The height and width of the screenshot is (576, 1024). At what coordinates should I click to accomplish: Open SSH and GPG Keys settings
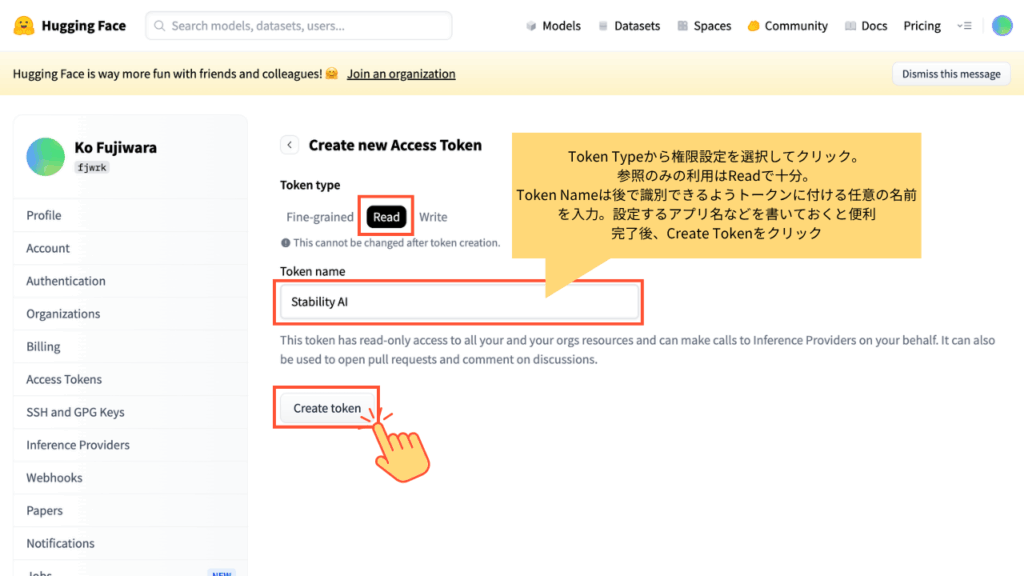tap(75, 412)
